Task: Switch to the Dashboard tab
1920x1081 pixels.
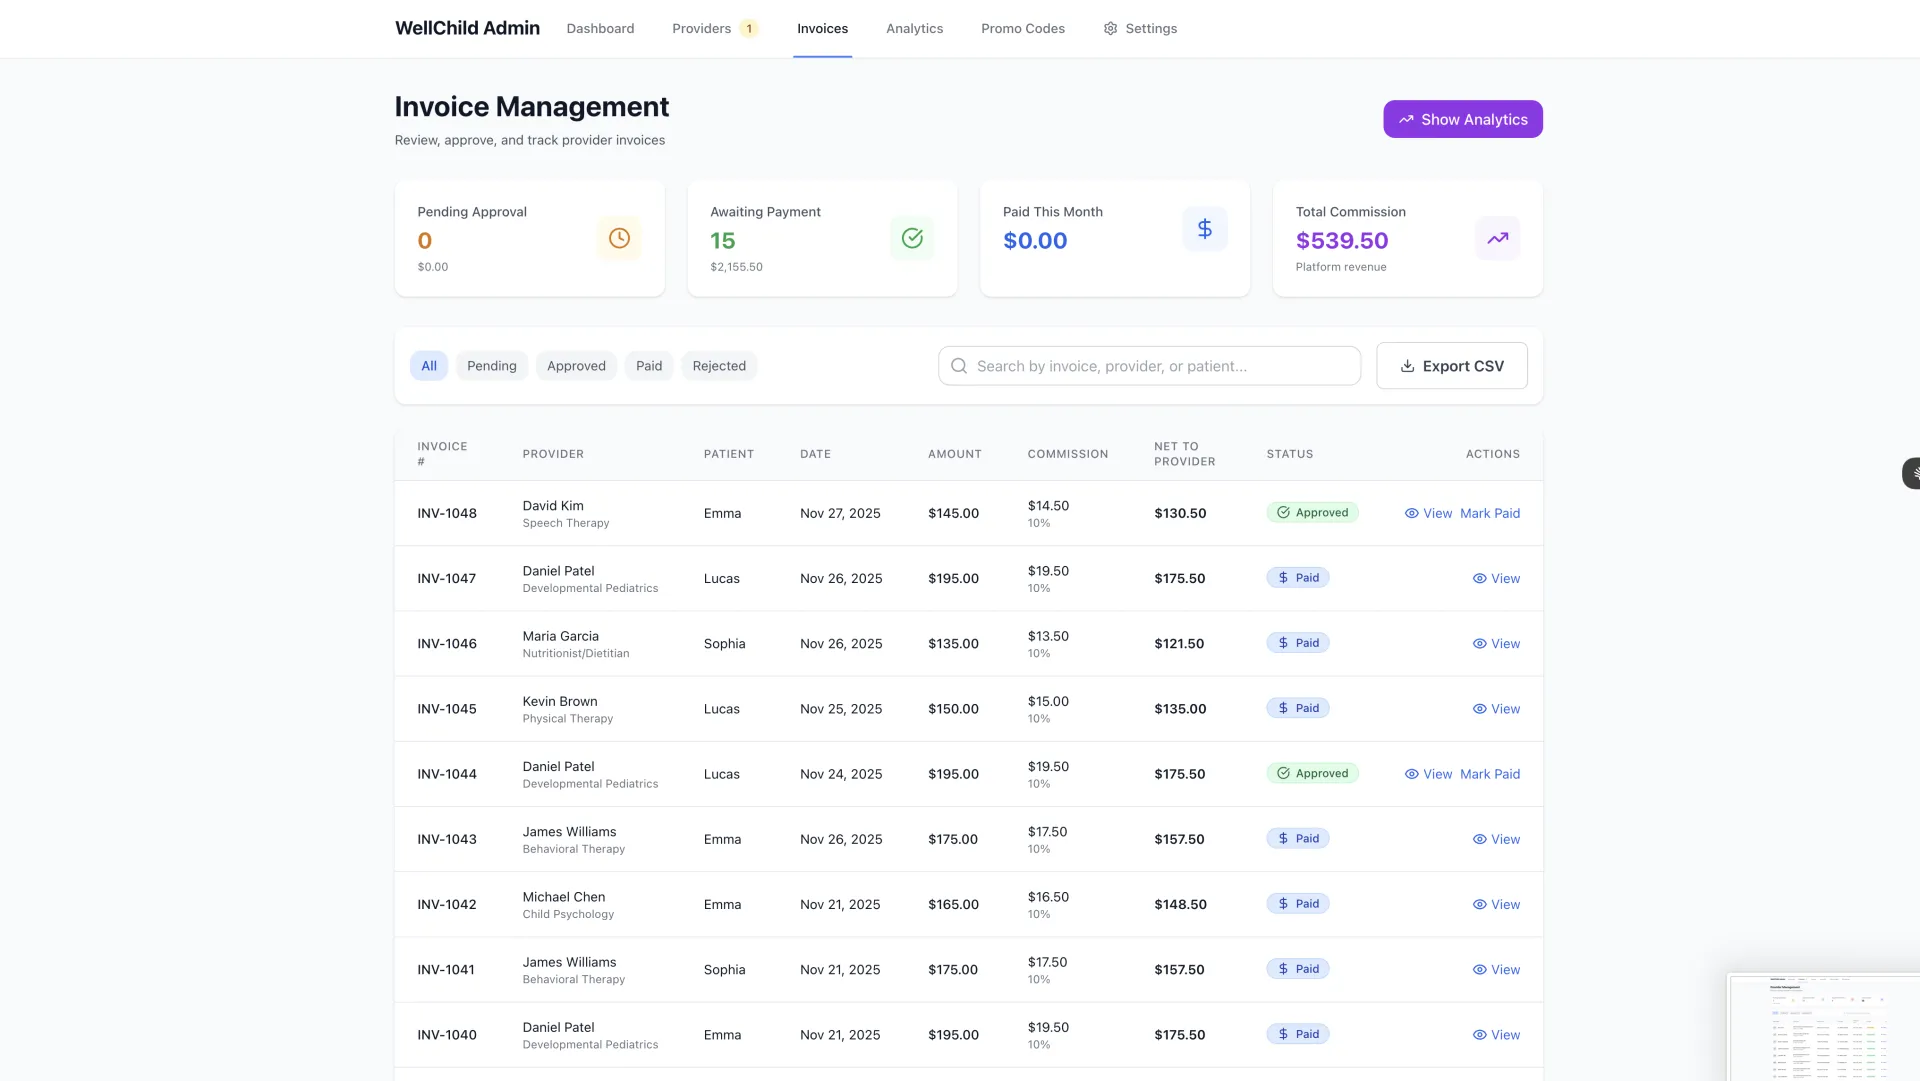Action: click(600, 28)
